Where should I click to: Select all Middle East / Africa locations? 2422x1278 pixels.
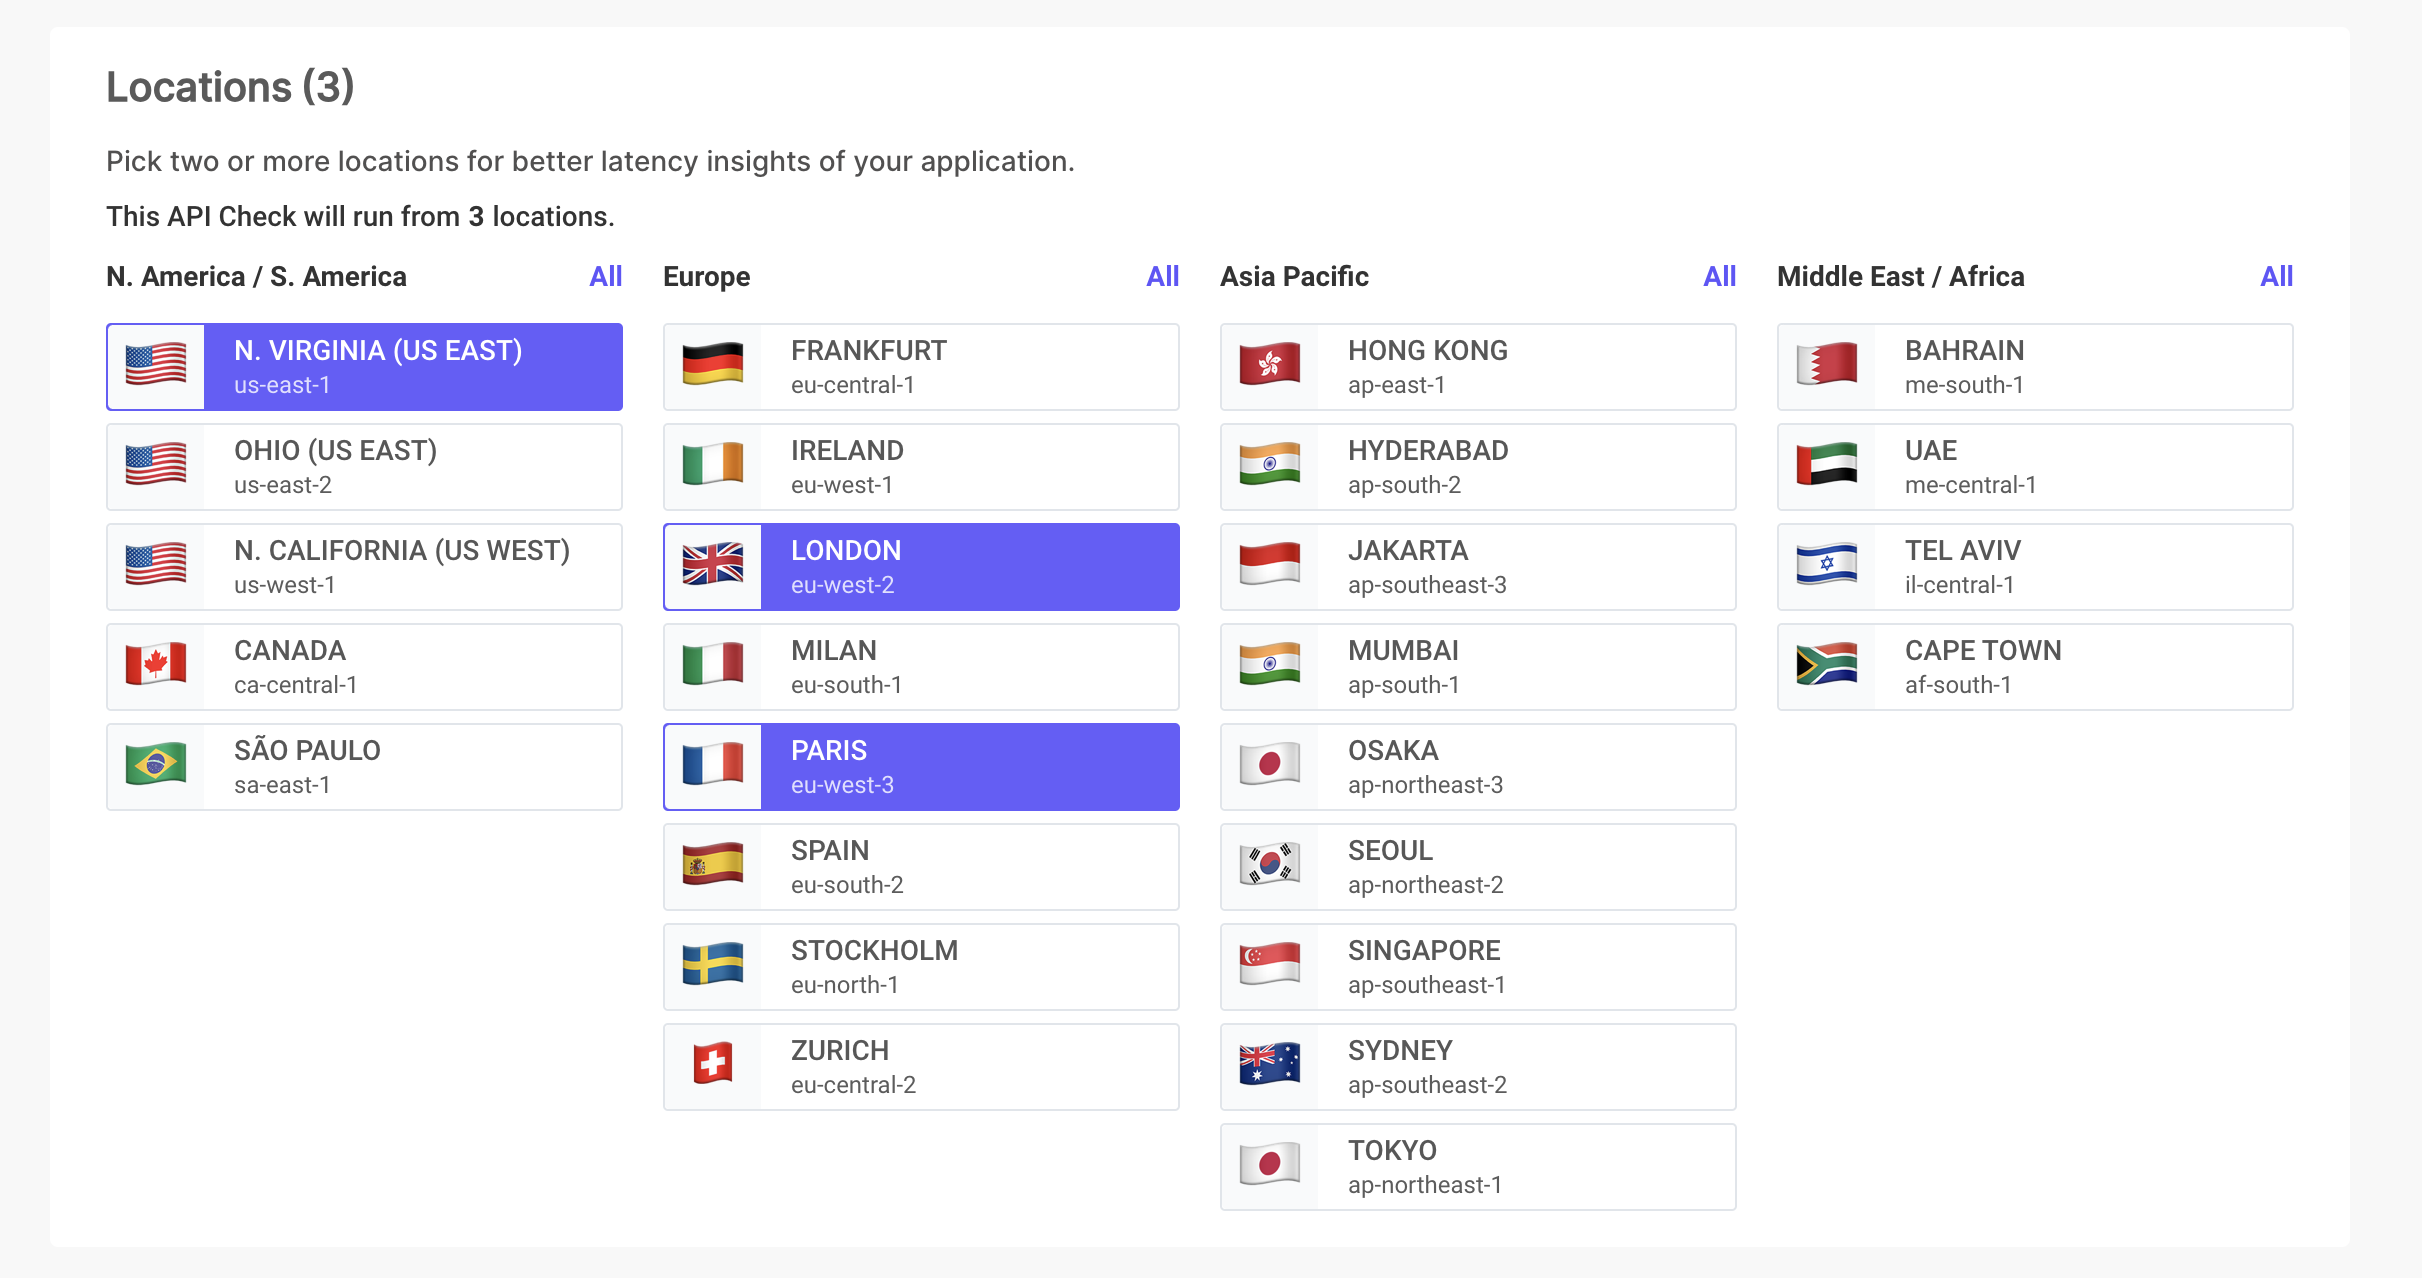(2276, 277)
